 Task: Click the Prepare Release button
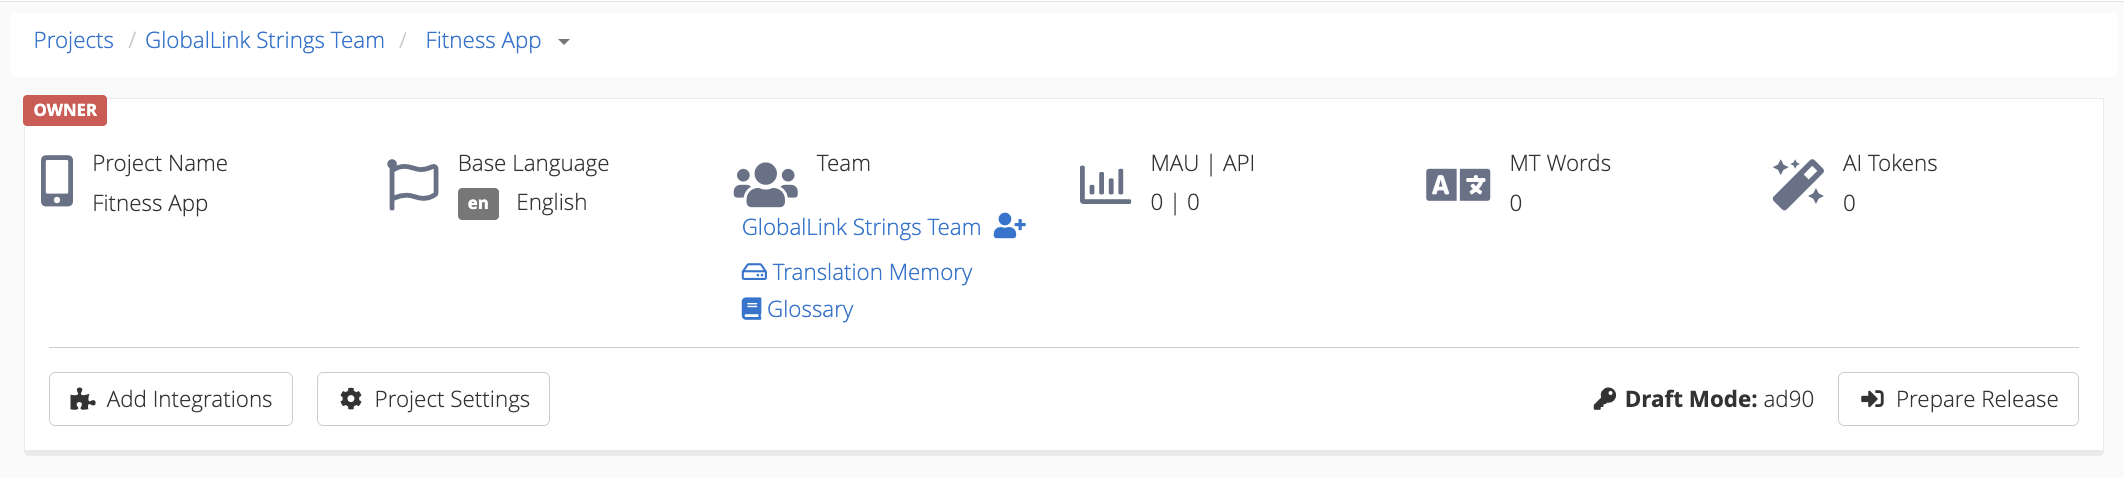coord(1958,399)
